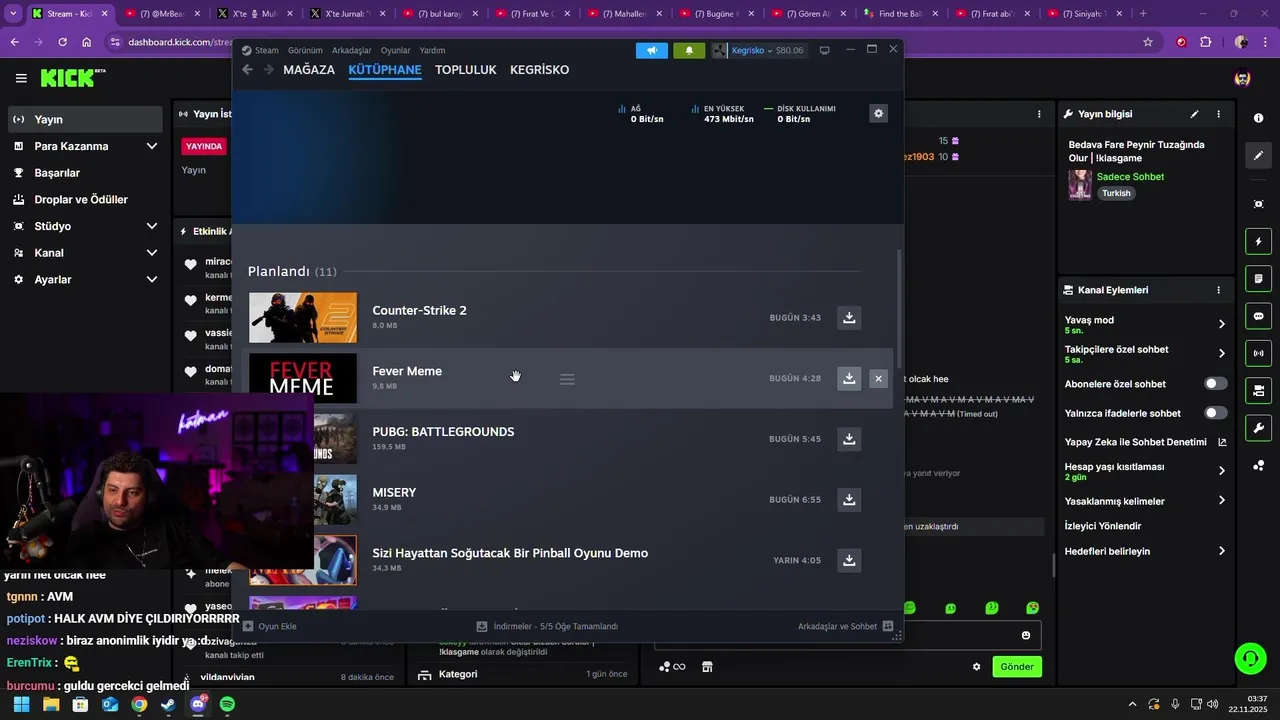Grab the Fever Meme reorder handle
The image size is (1280, 720).
point(567,379)
